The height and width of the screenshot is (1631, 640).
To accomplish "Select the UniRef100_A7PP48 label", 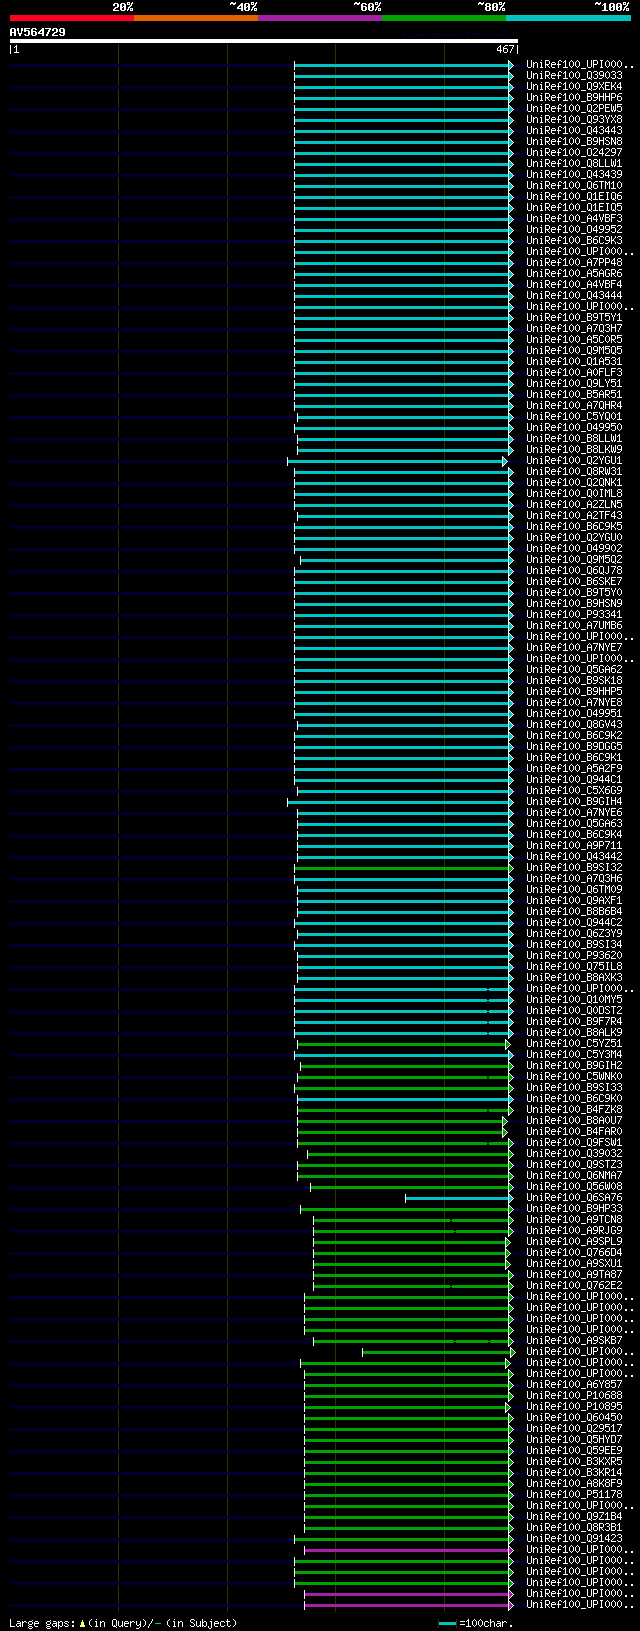I will click(x=574, y=262).
